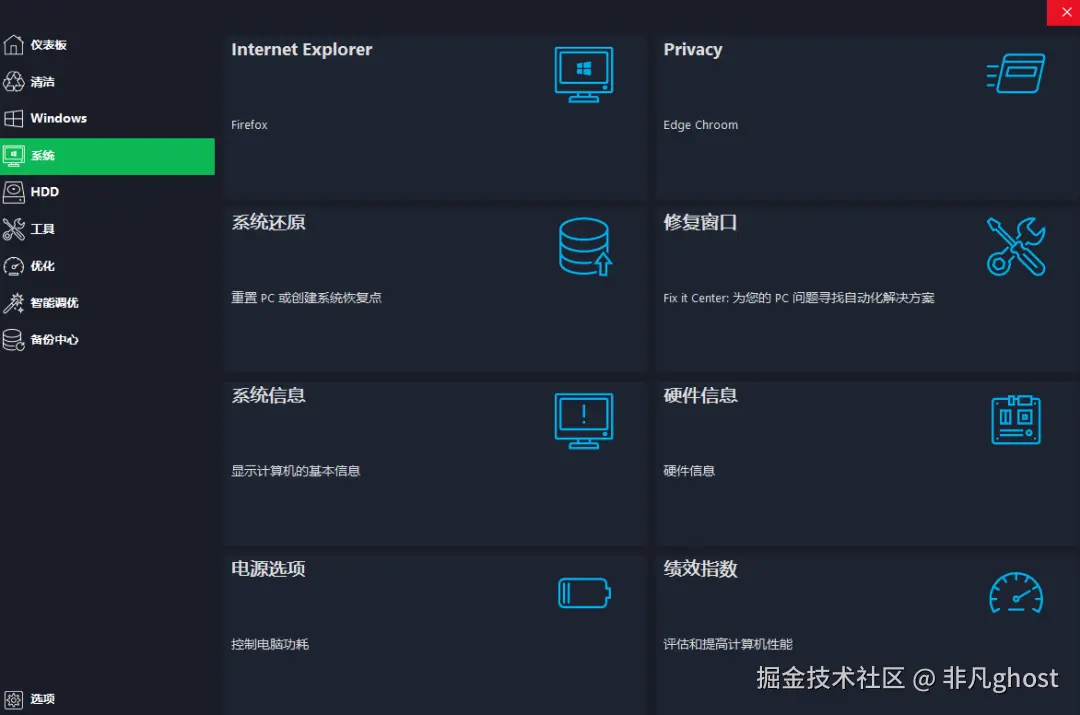Click the 硬件信息 motherboard icon

click(x=1015, y=420)
